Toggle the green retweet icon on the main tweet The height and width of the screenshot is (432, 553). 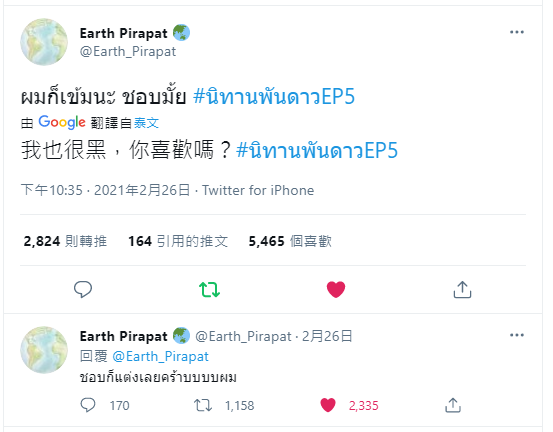pyautogui.click(x=209, y=290)
